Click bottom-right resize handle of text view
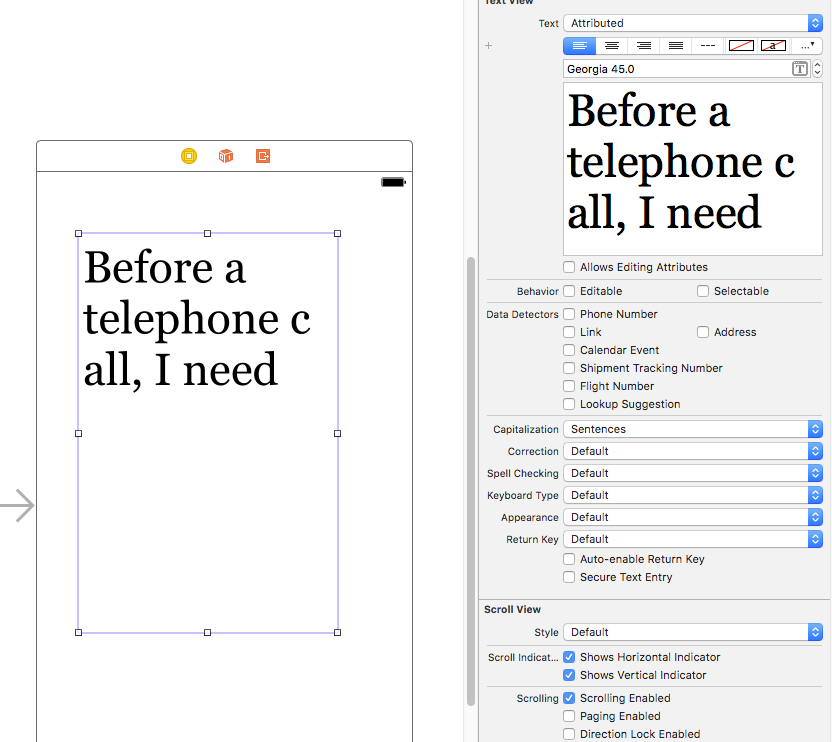Viewport: 832px width, 742px height. pyautogui.click(x=337, y=633)
